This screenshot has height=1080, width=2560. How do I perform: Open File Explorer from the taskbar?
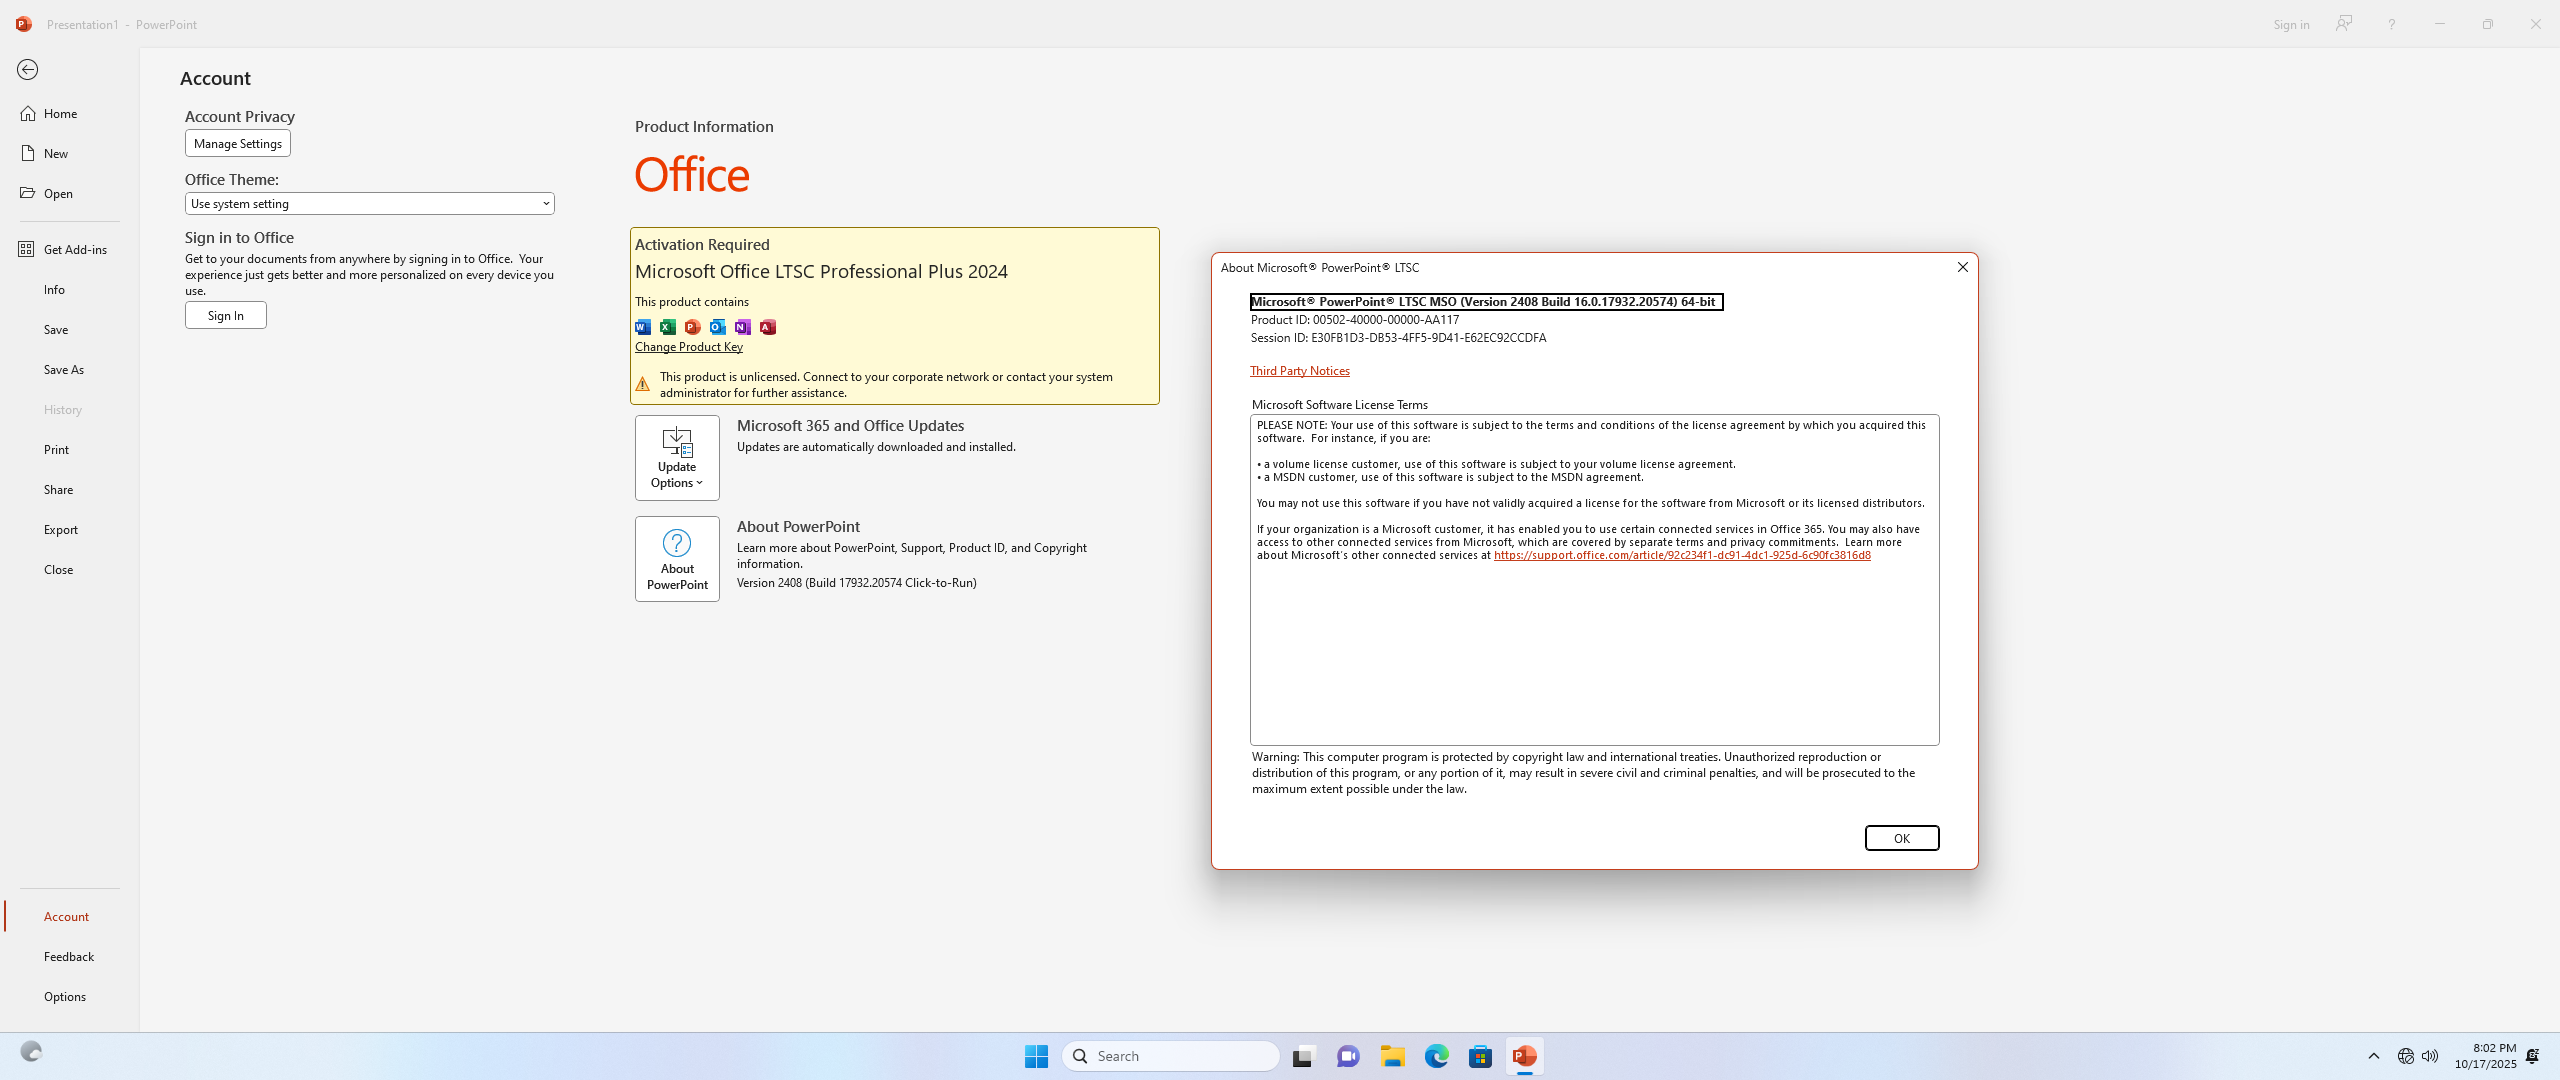pos(1393,1056)
